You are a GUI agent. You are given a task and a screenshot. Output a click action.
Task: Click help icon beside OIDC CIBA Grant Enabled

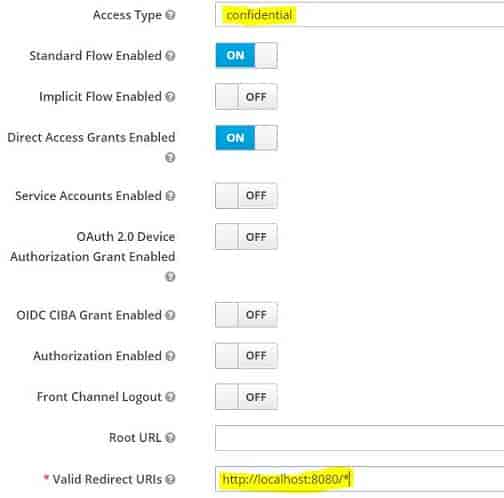pos(170,315)
